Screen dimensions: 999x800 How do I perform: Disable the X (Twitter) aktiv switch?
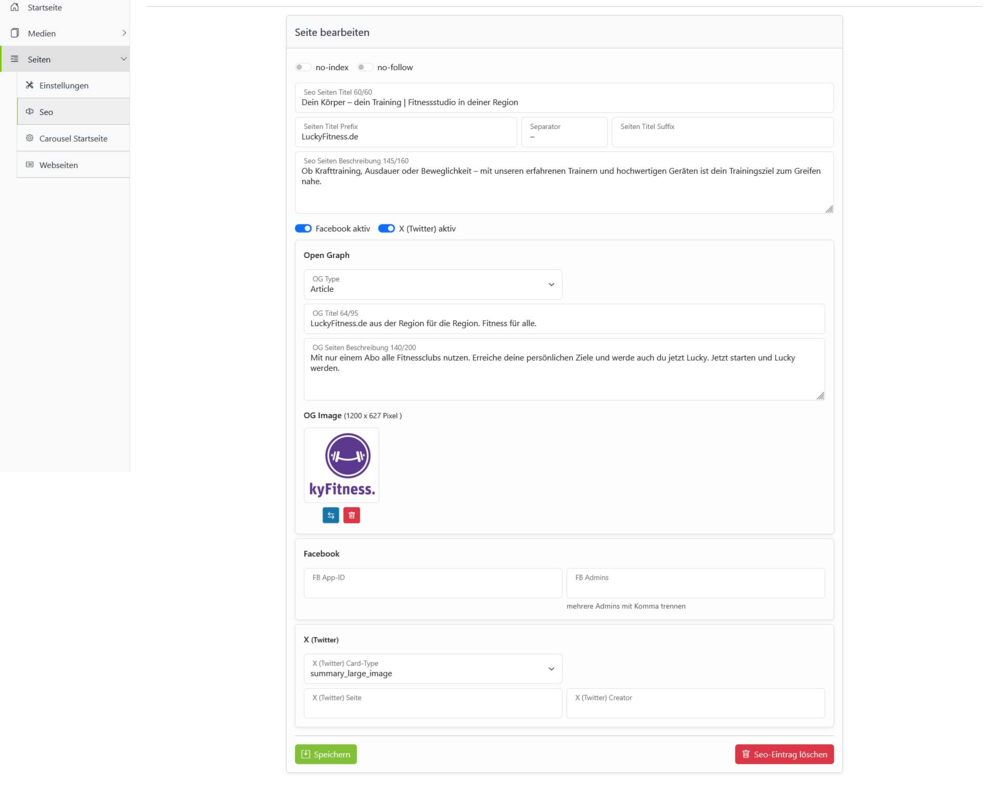tap(387, 228)
